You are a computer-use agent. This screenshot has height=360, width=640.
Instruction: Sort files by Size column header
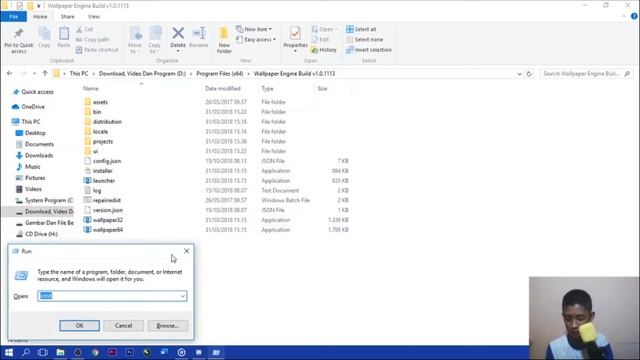pos(322,89)
